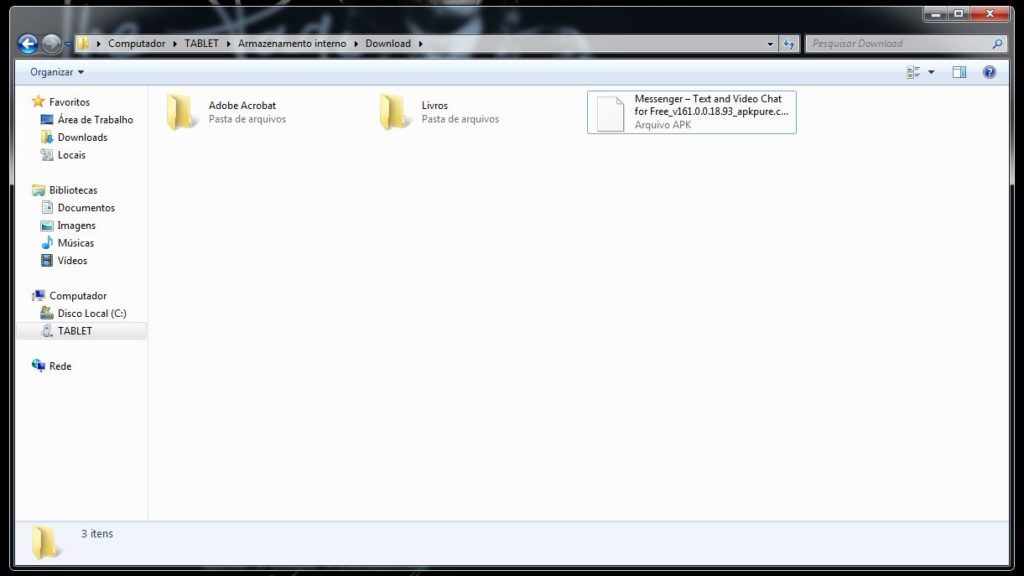Open Locais in the sidebar
Screen dimensions: 1024x576
[x=71, y=155]
